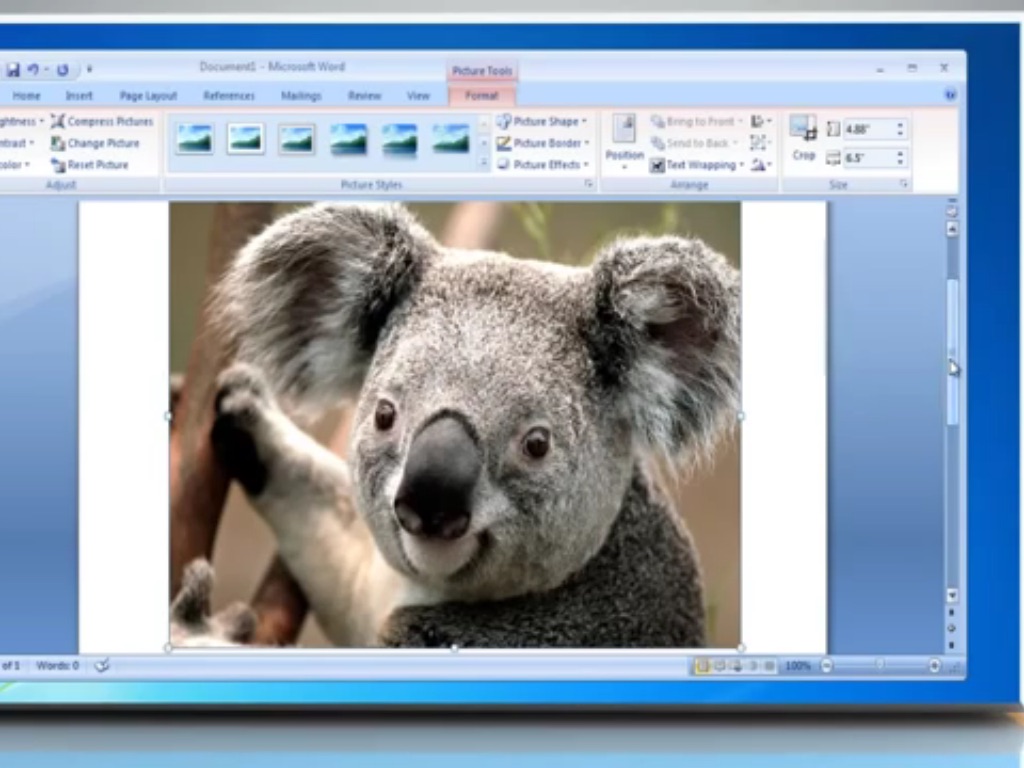Undo the last action
This screenshot has width=1024, height=768.
tap(33, 70)
